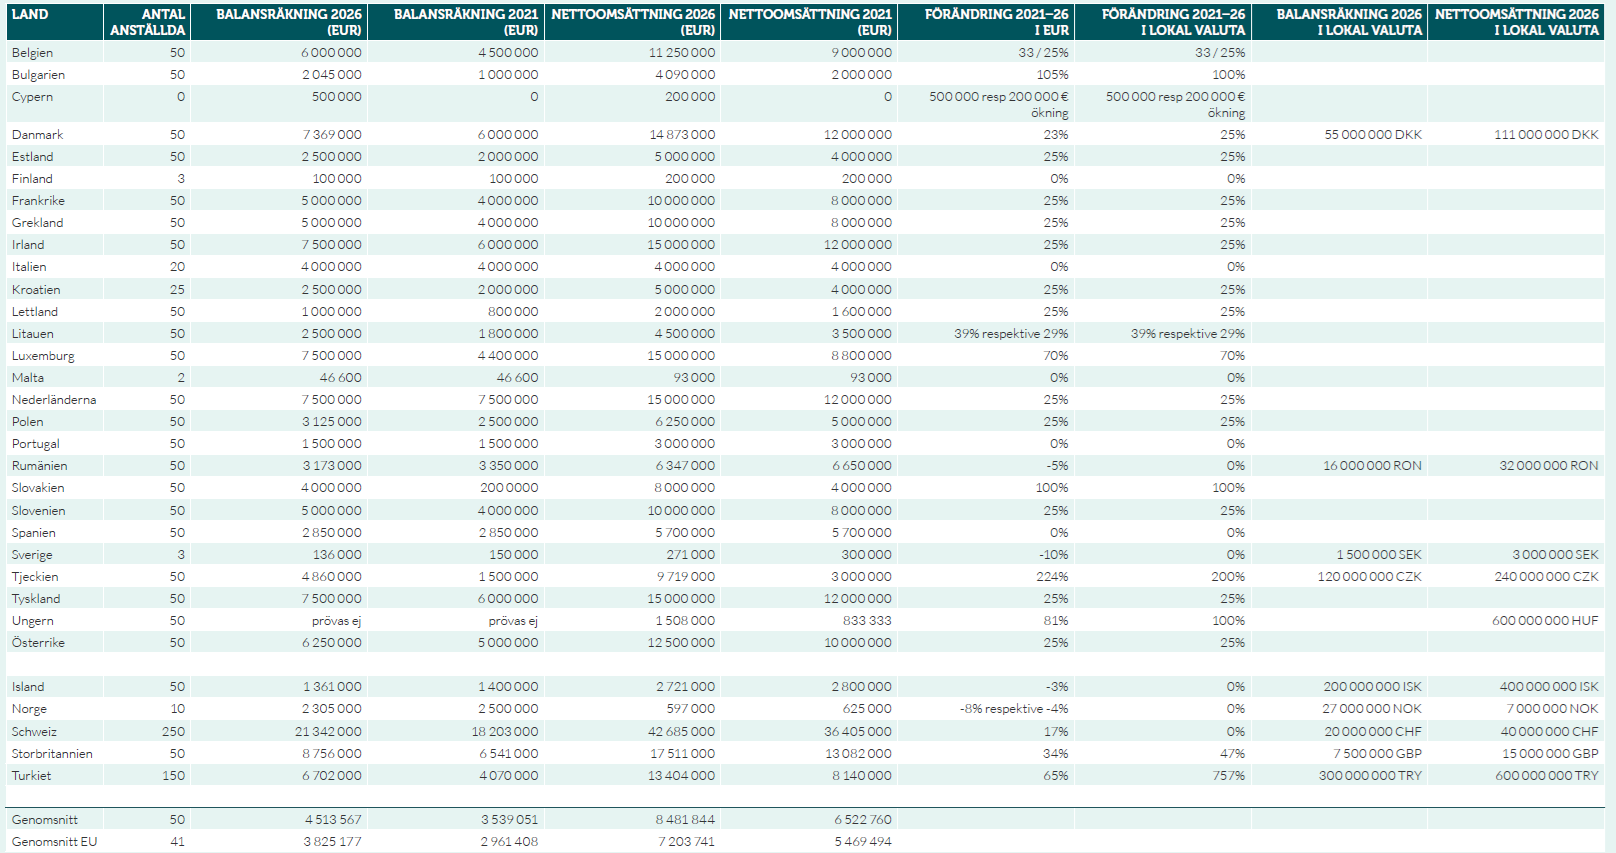This screenshot has width=1616, height=853.
Task: Click the Förändring 2021–26 i EUR header
Action: point(996,22)
